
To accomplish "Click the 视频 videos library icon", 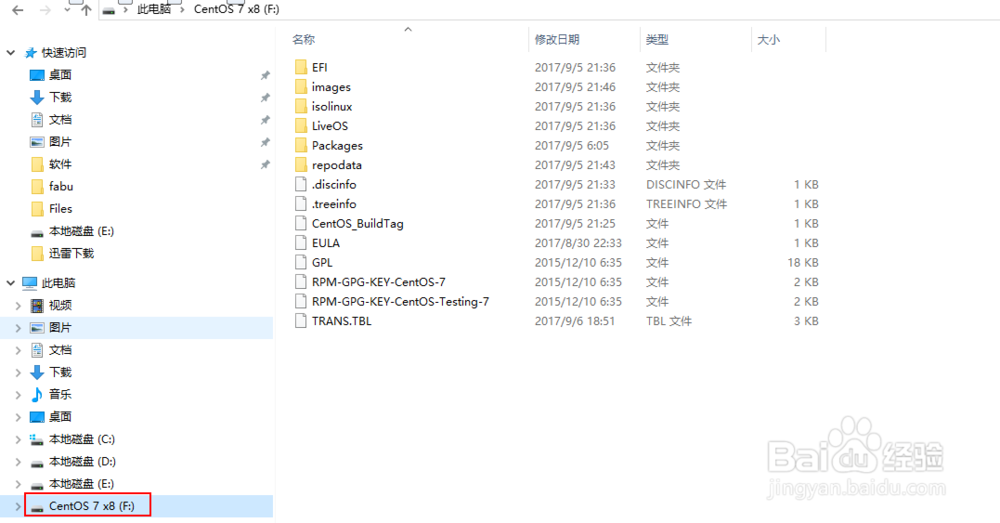I will tap(37, 305).
